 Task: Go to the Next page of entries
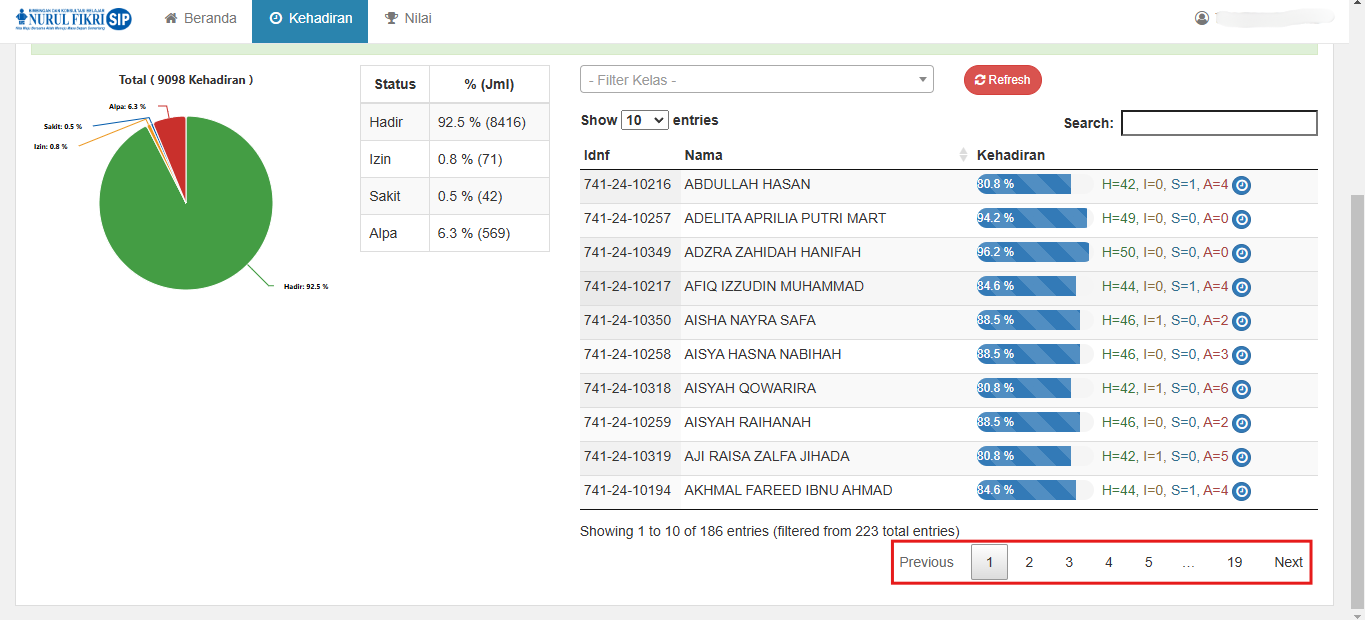1287,562
